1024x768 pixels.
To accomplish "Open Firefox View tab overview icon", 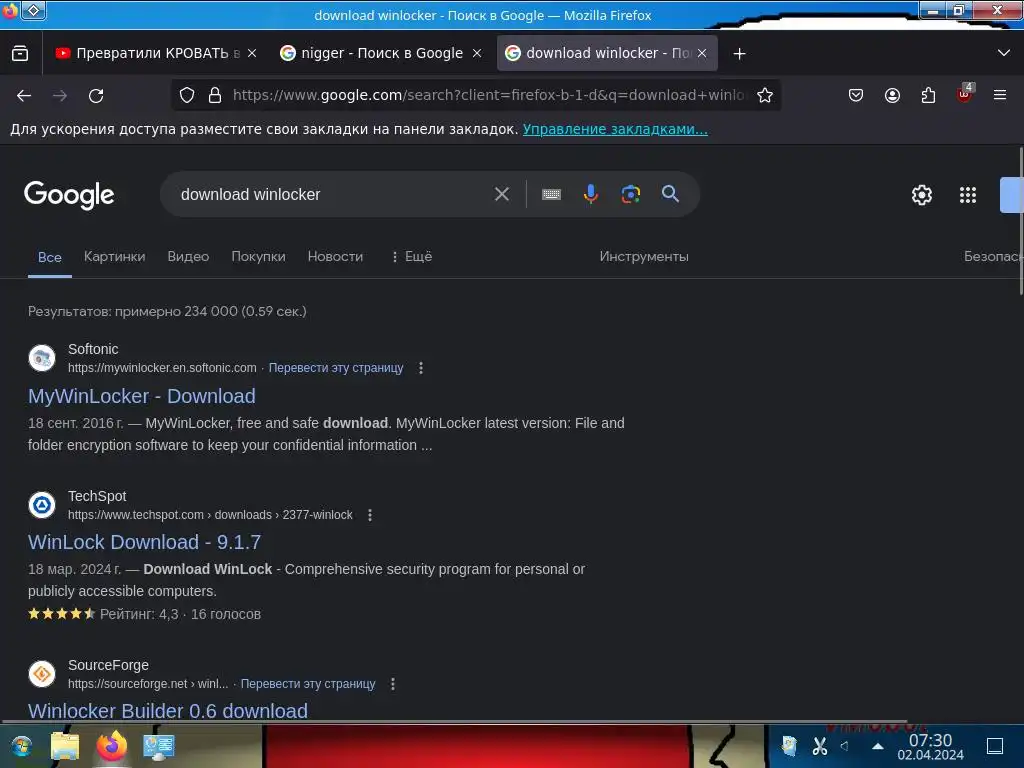I will [20, 54].
